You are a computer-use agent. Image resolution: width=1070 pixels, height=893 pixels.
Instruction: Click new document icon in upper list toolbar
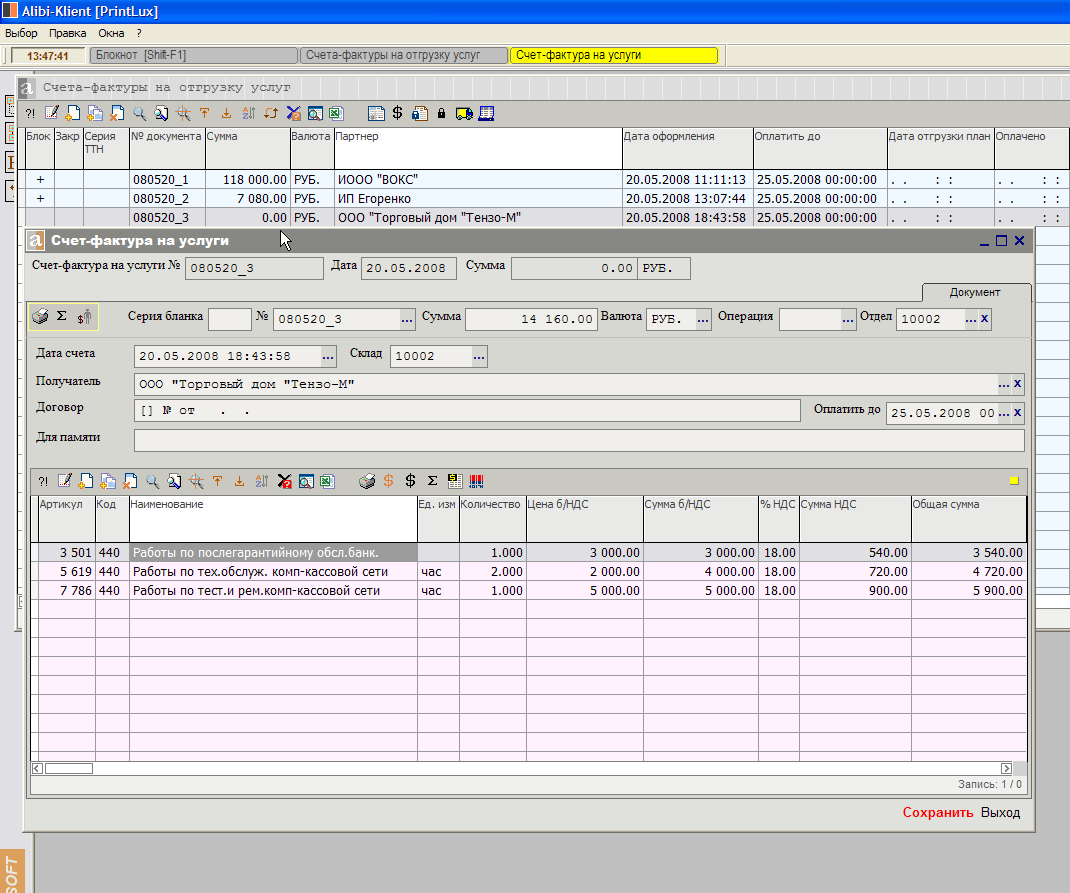(73, 113)
